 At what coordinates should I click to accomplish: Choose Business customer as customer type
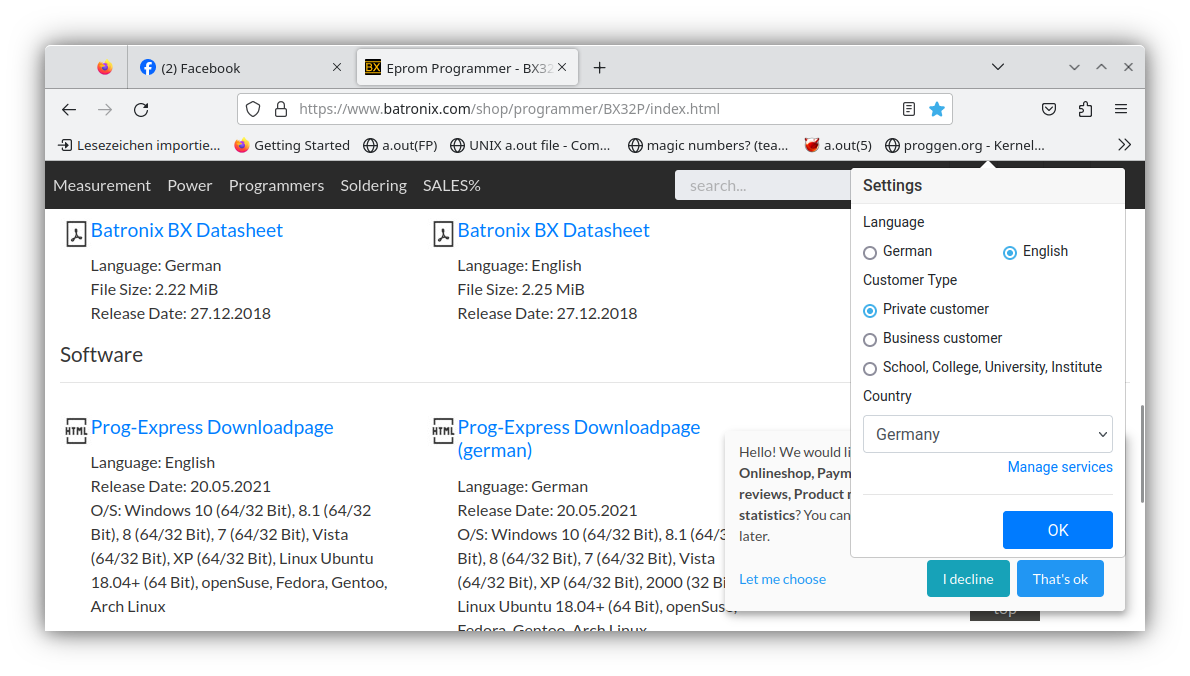coord(870,339)
